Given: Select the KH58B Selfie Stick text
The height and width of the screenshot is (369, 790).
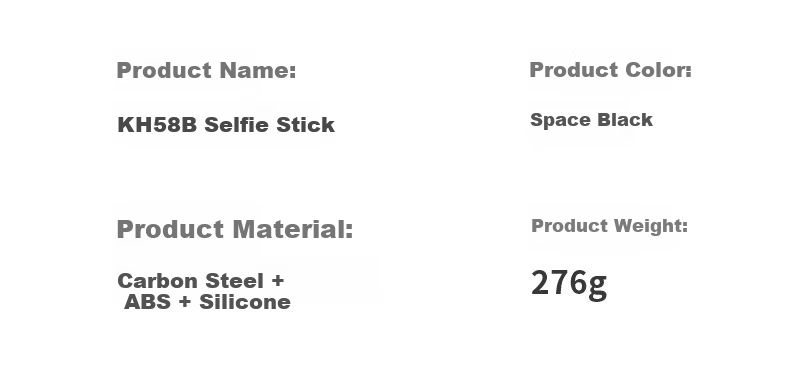Looking at the screenshot, I should (226, 125).
